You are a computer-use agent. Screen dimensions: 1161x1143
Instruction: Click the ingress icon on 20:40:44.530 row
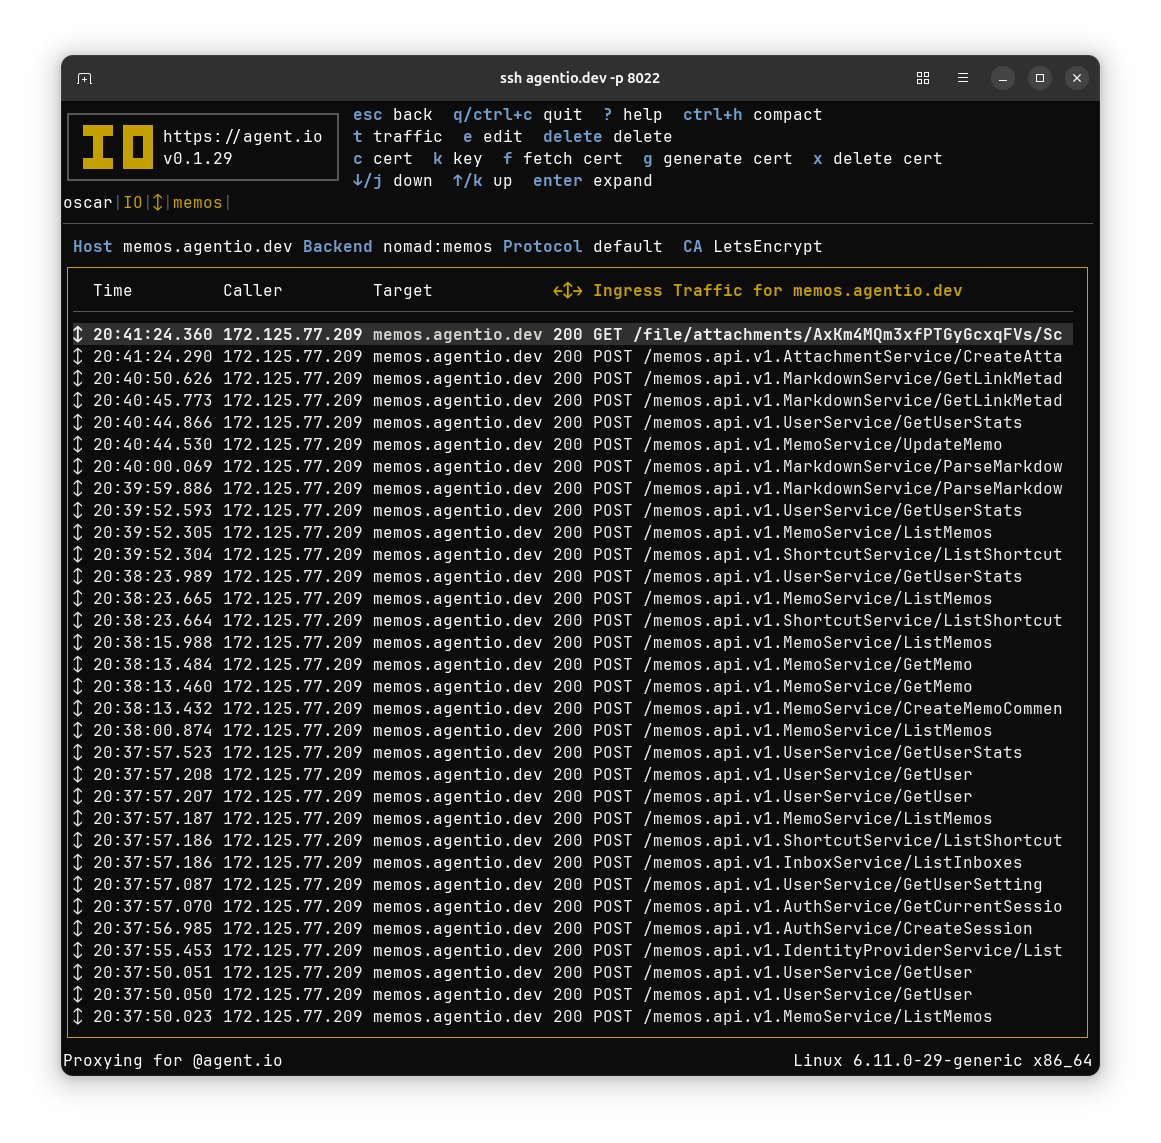tap(78, 445)
